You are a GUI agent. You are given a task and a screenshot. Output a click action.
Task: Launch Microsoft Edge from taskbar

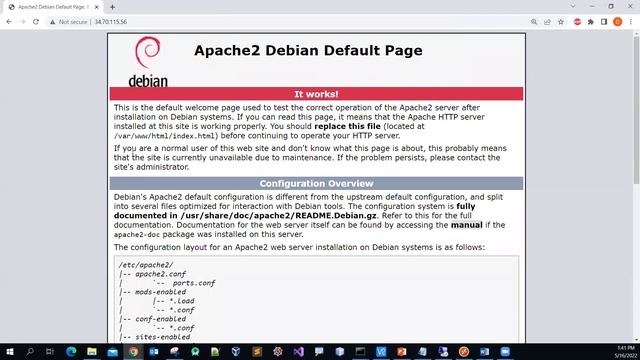point(71,351)
